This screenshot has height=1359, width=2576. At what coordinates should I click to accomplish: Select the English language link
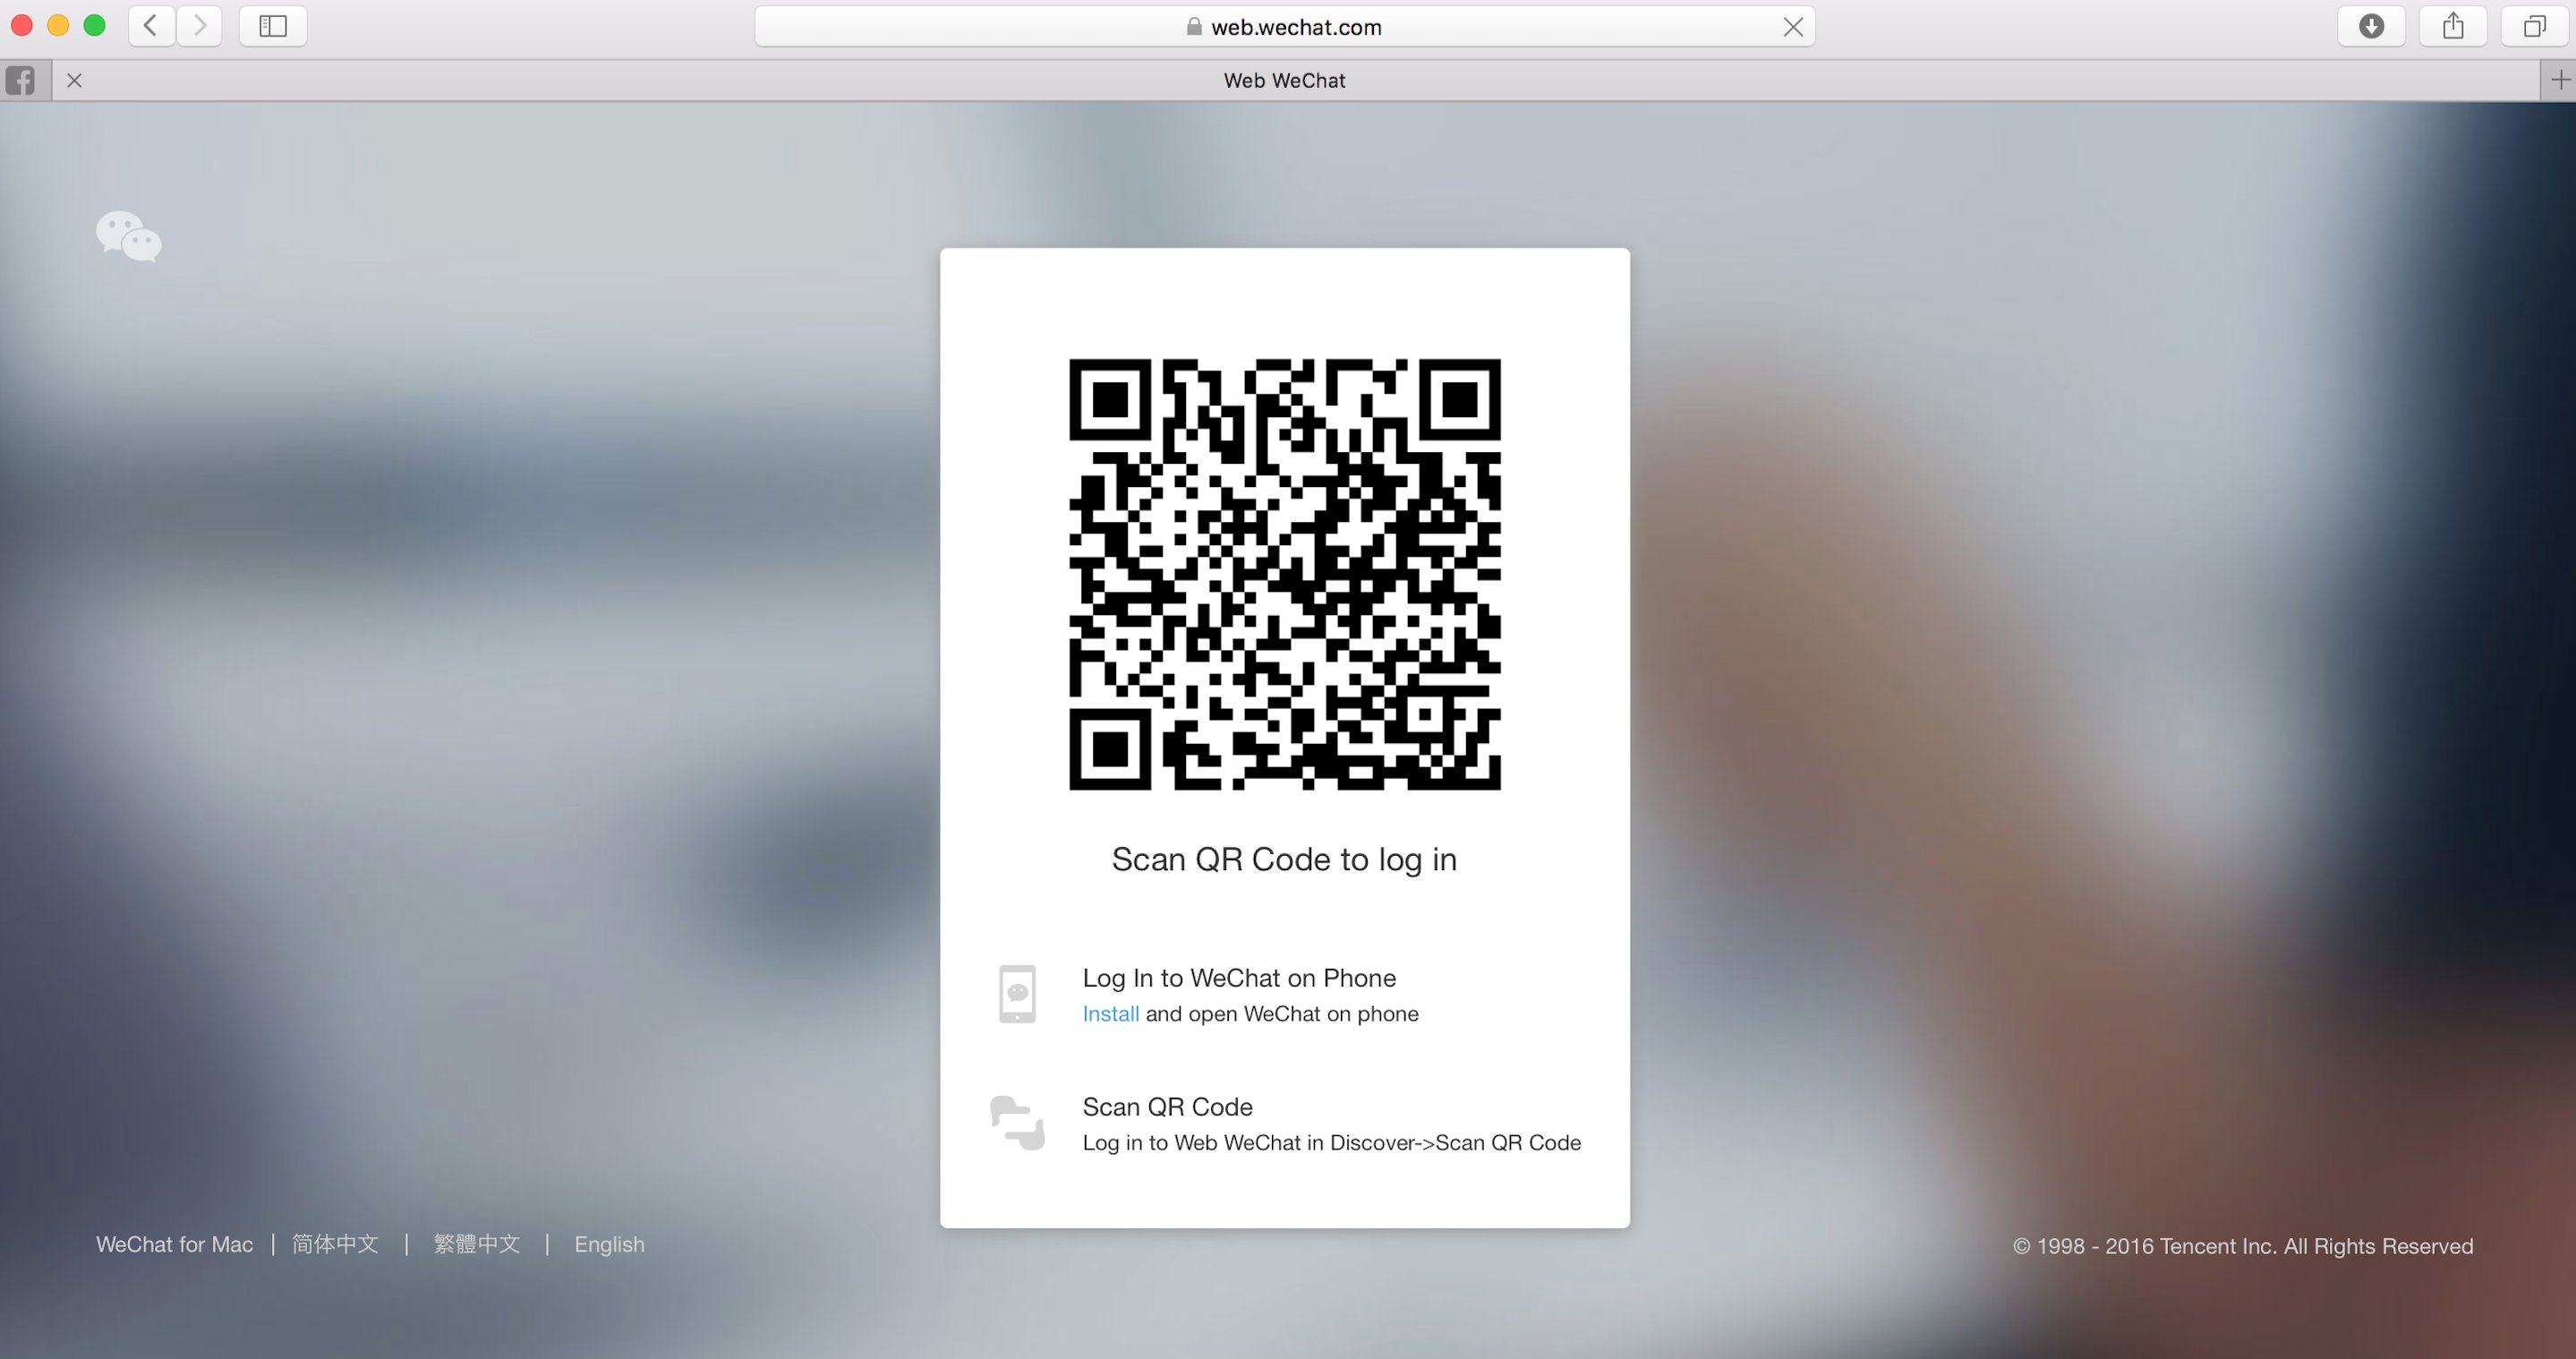point(609,1244)
